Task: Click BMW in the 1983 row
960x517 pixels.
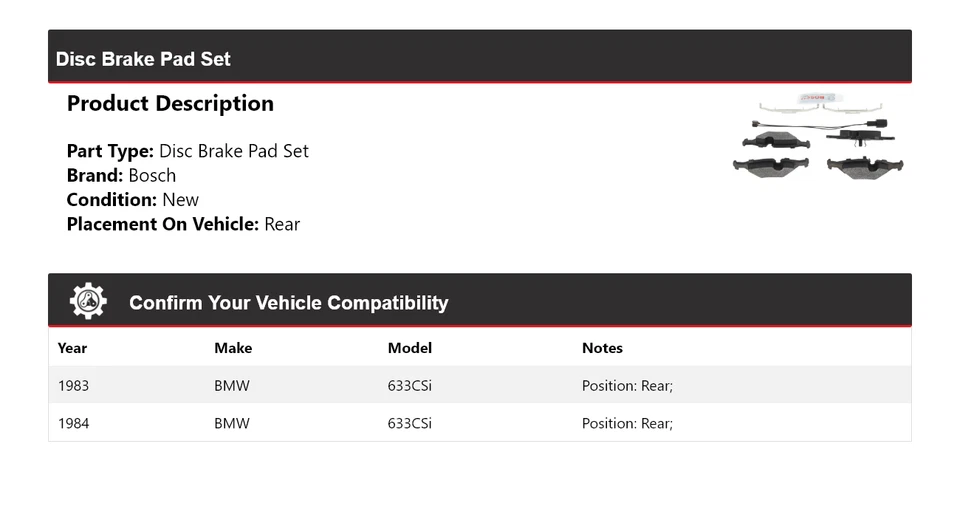Action: tap(232, 385)
